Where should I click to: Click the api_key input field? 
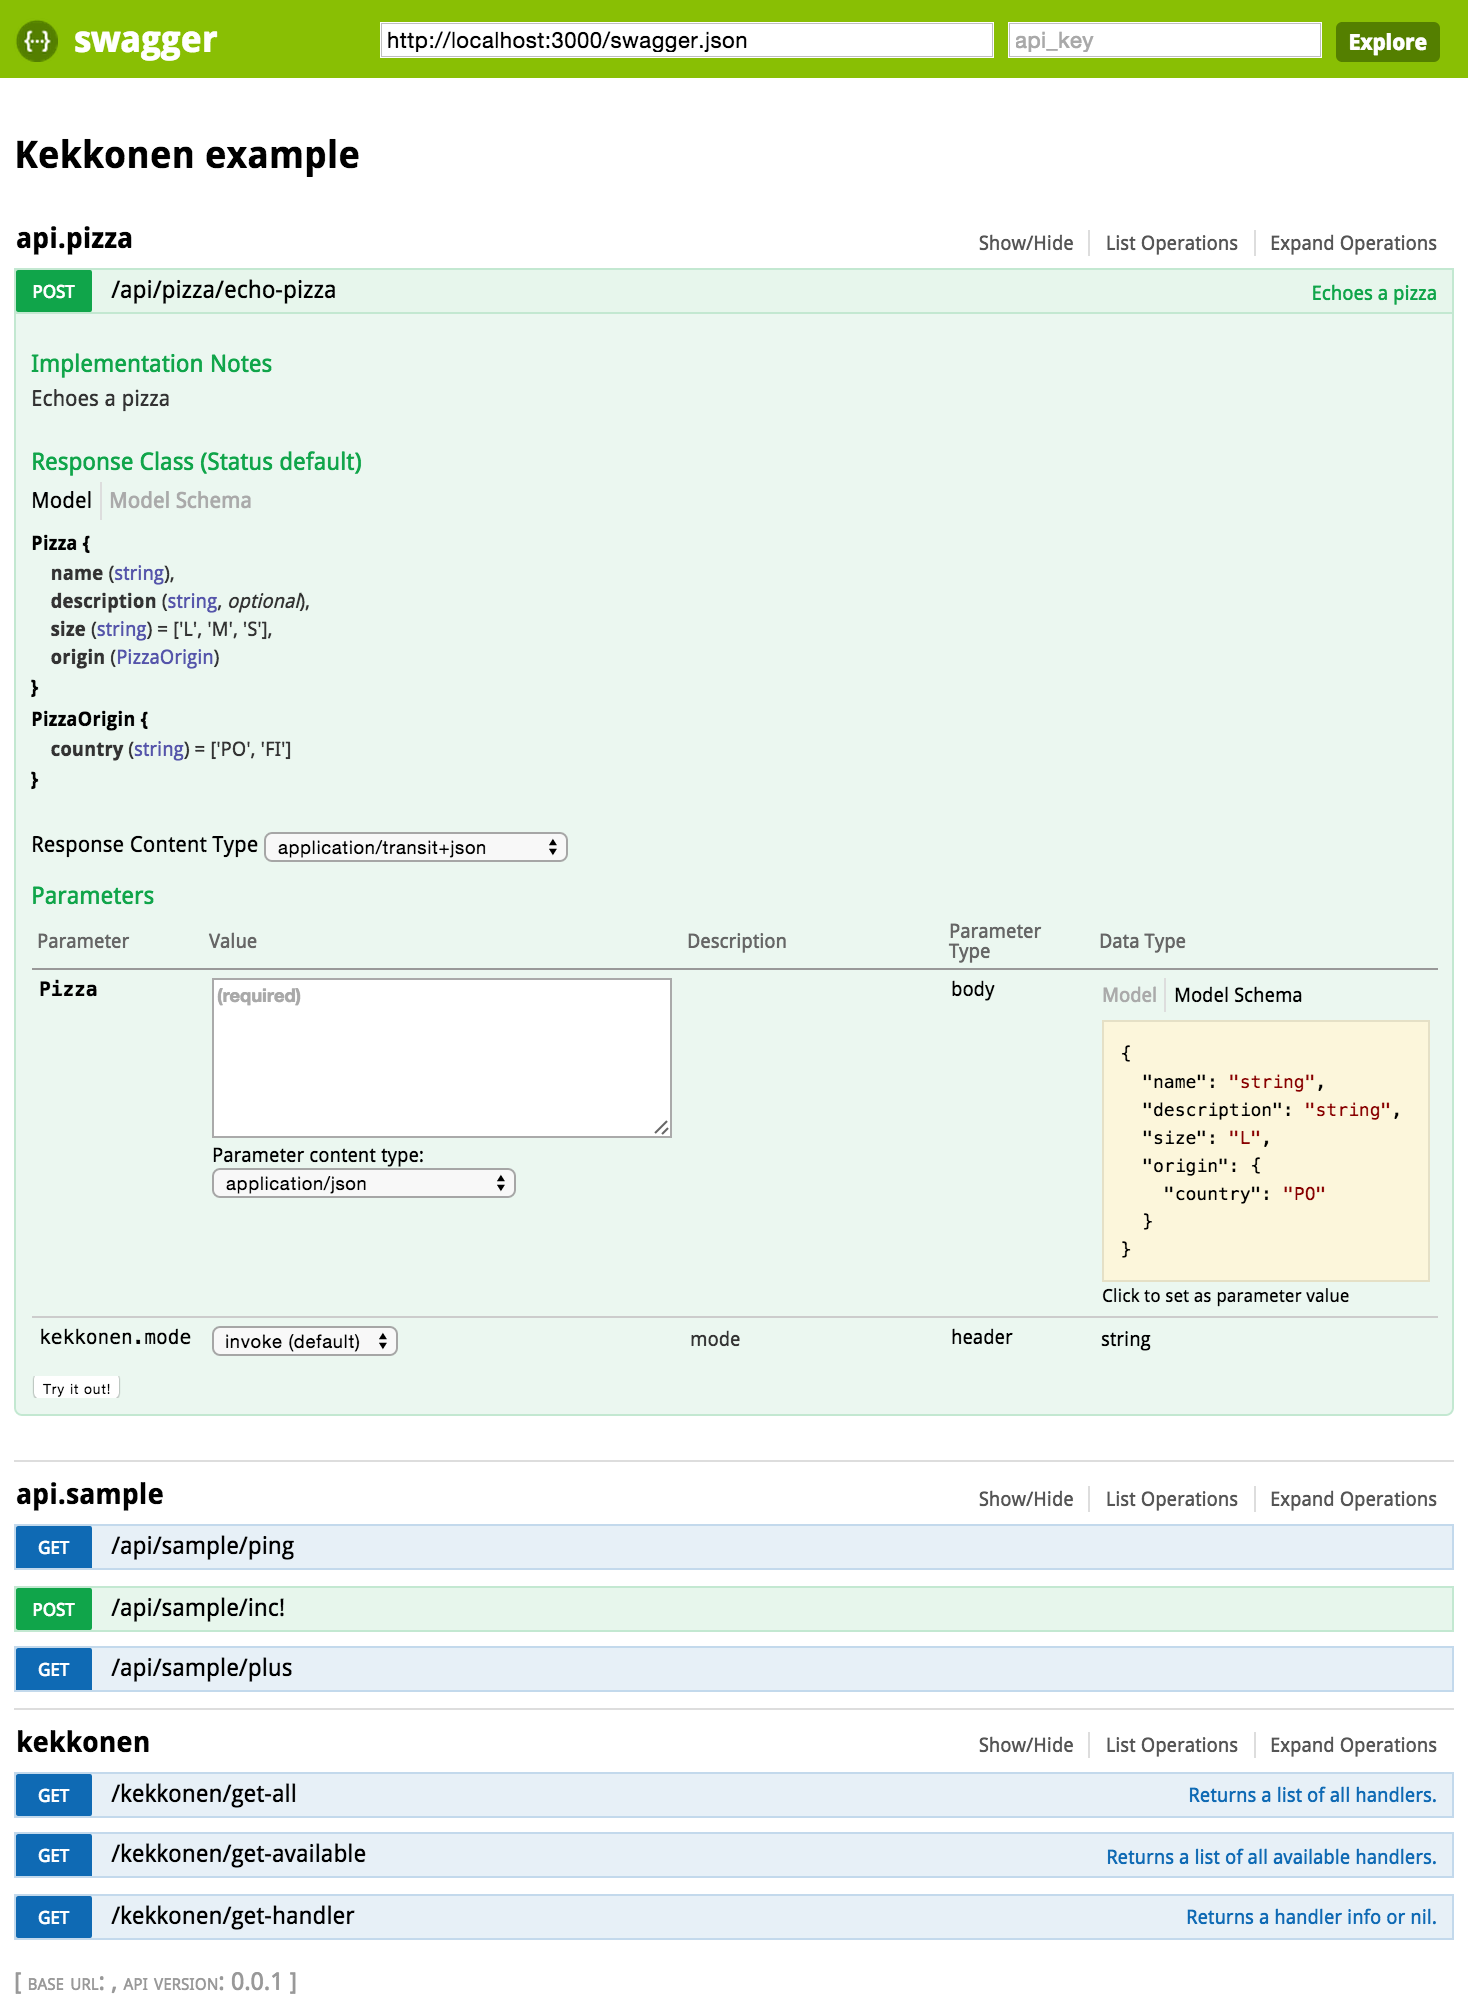[x=1164, y=41]
